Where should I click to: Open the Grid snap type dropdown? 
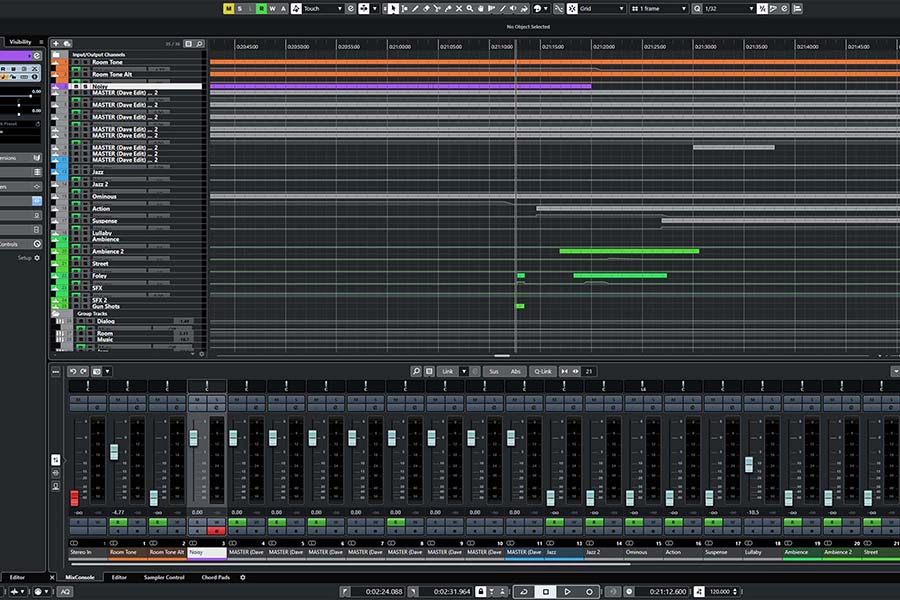(601, 8)
